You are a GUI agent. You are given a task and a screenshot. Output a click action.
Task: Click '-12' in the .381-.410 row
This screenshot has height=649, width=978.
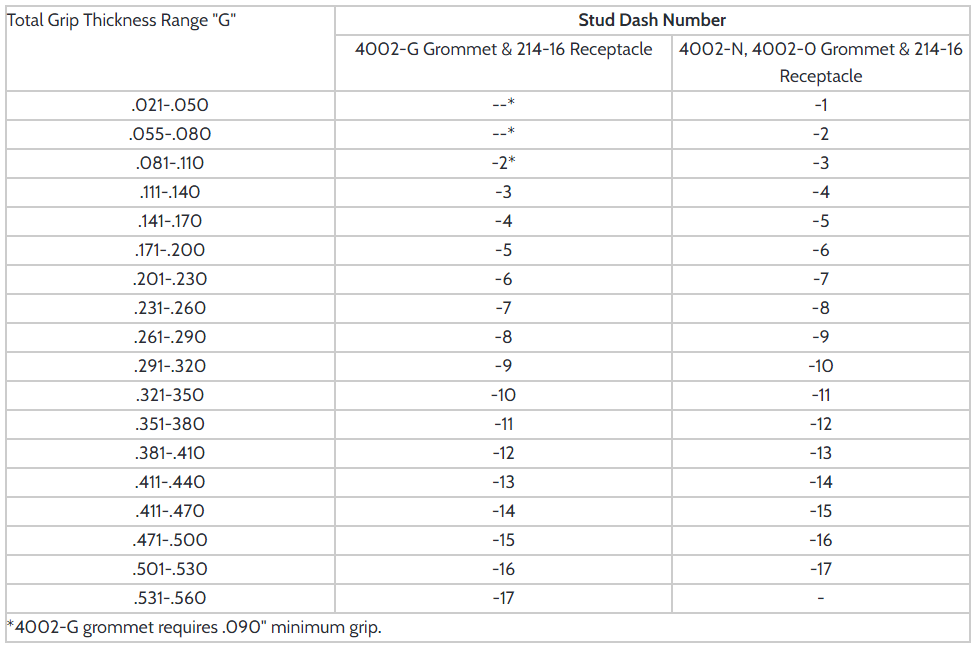tap(503, 453)
